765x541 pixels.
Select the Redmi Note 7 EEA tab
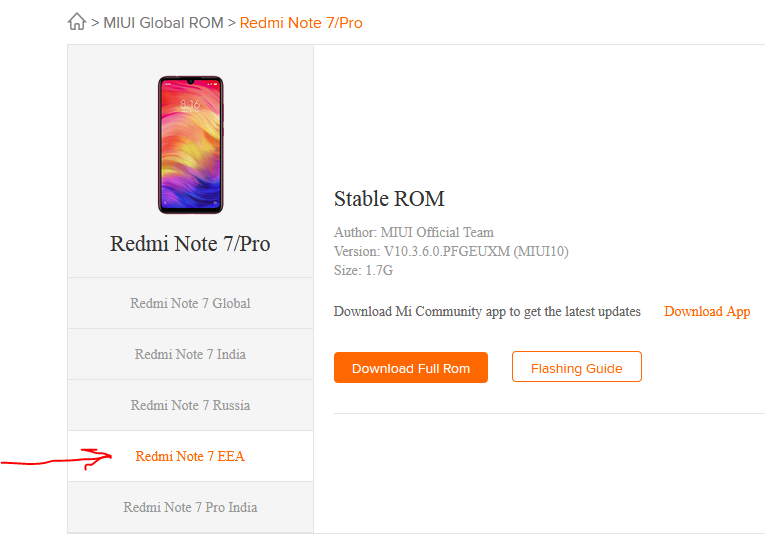[x=190, y=456]
